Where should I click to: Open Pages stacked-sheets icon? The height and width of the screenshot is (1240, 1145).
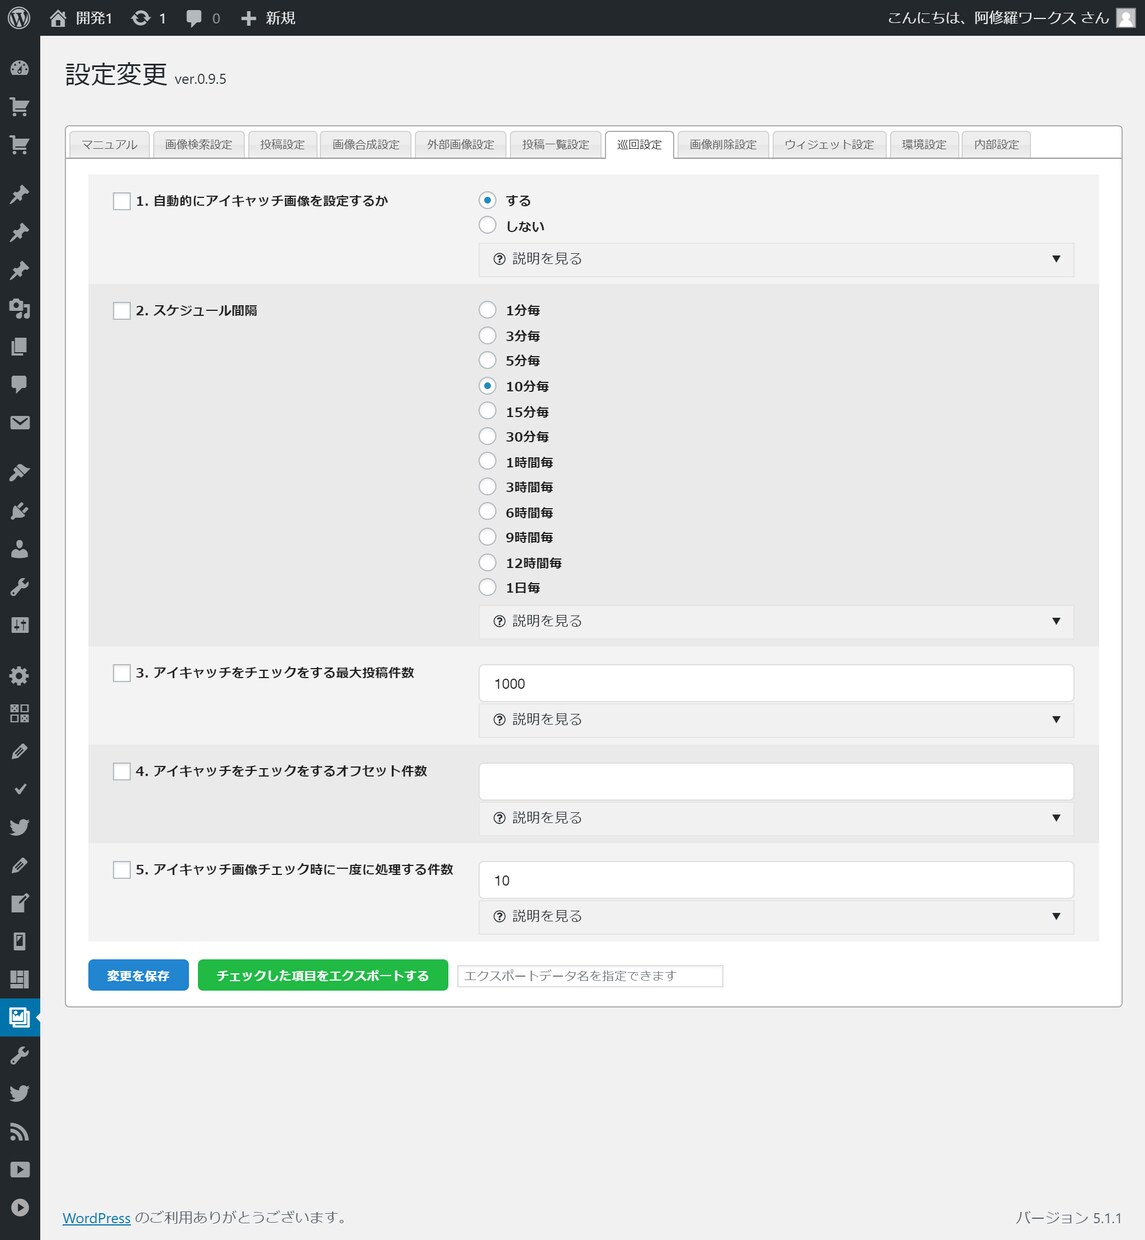tap(19, 346)
